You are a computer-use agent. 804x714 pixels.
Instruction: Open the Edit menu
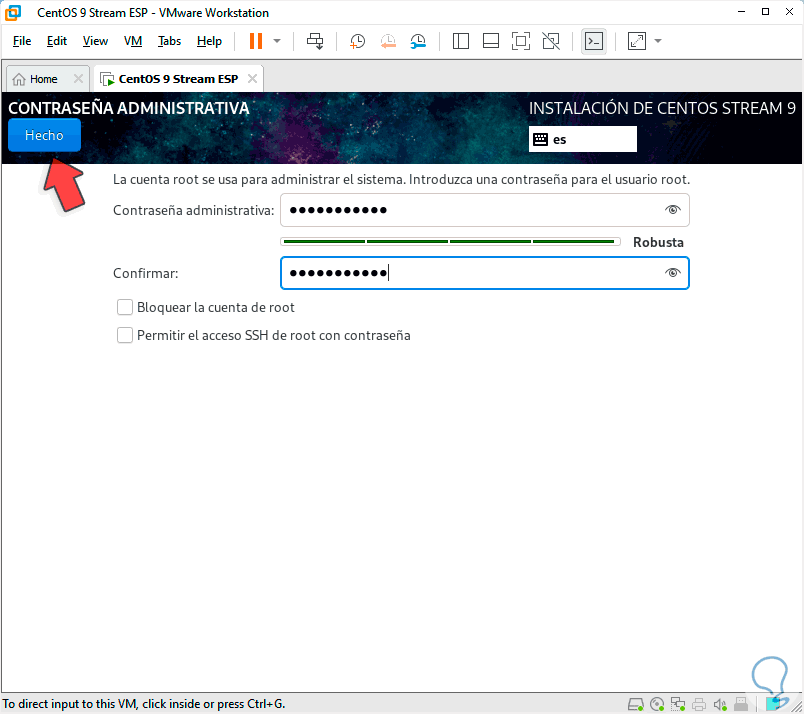(x=57, y=41)
